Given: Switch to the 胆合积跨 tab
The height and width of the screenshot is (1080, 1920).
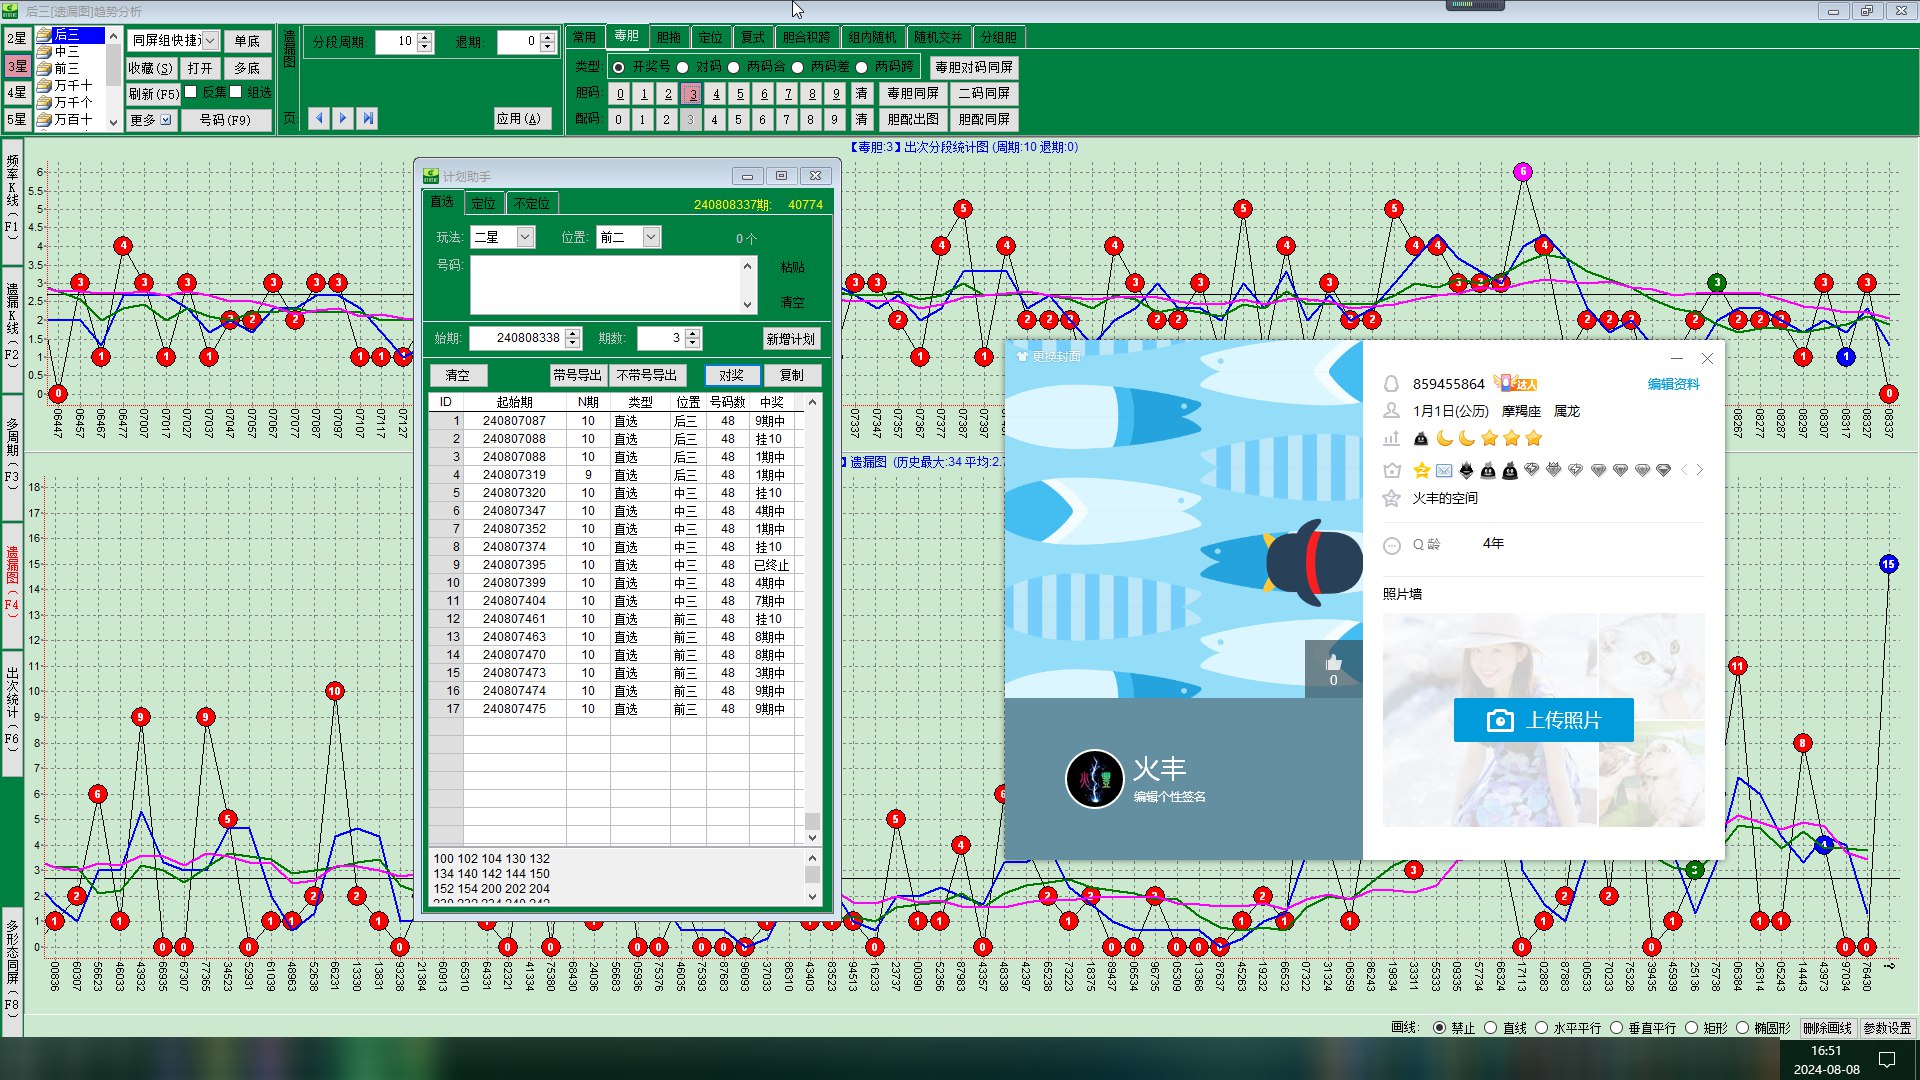Looking at the screenshot, I should click(x=806, y=37).
